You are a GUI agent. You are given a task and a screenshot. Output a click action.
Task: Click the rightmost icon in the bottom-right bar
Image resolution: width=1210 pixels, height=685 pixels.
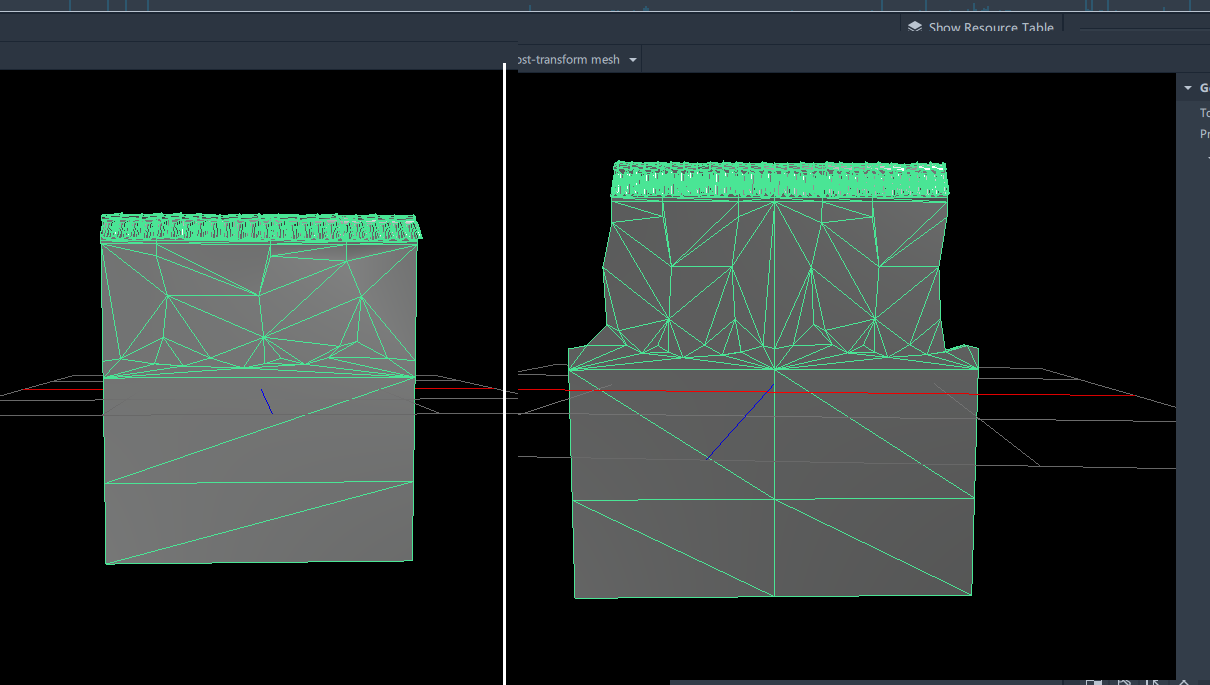point(1185,681)
